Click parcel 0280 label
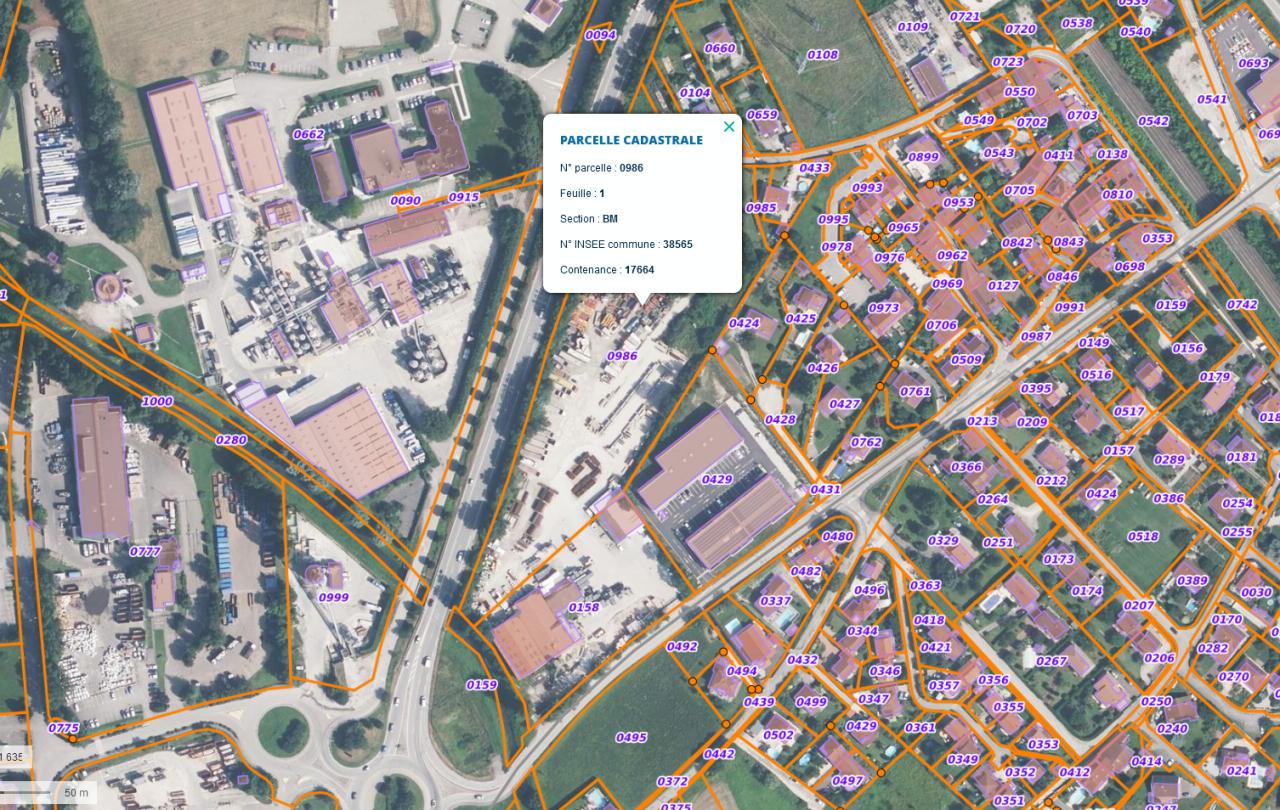The width and height of the screenshot is (1280, 810). (x=231, y=440)
